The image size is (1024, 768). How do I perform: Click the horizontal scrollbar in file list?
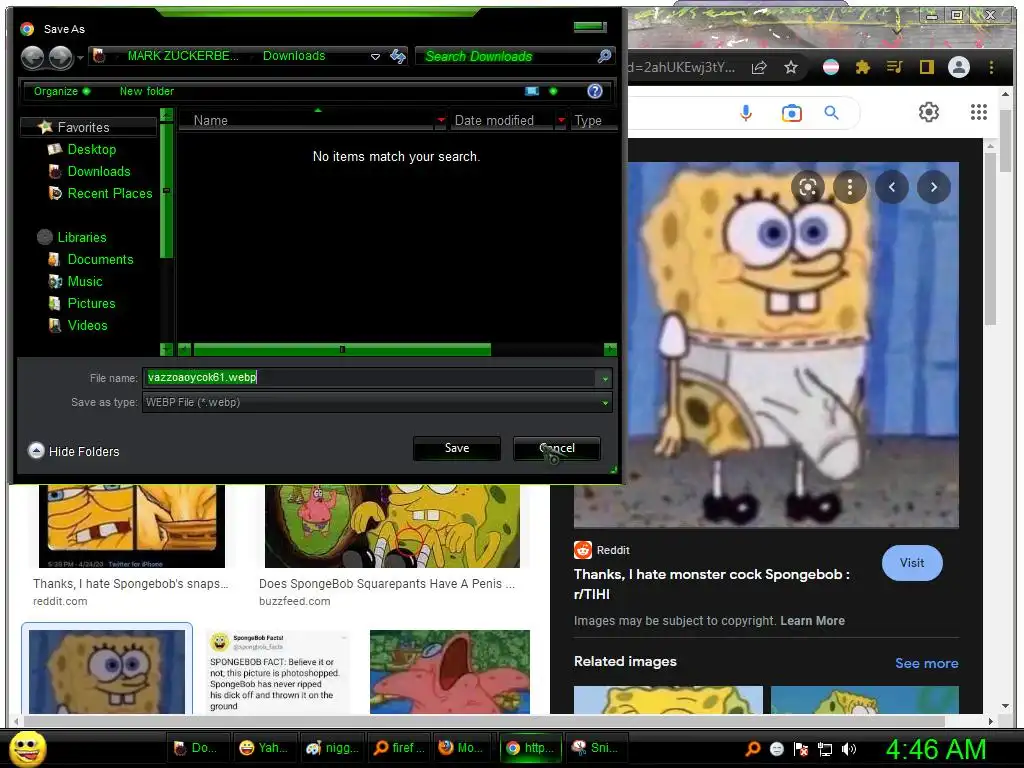[342, 350]
